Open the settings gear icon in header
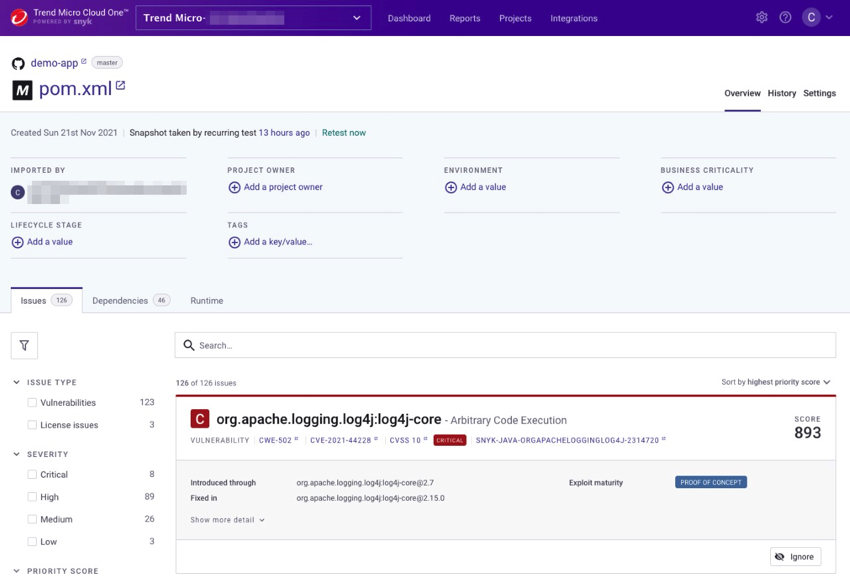The width and height of the screenshot is (850, 584). 762,18
